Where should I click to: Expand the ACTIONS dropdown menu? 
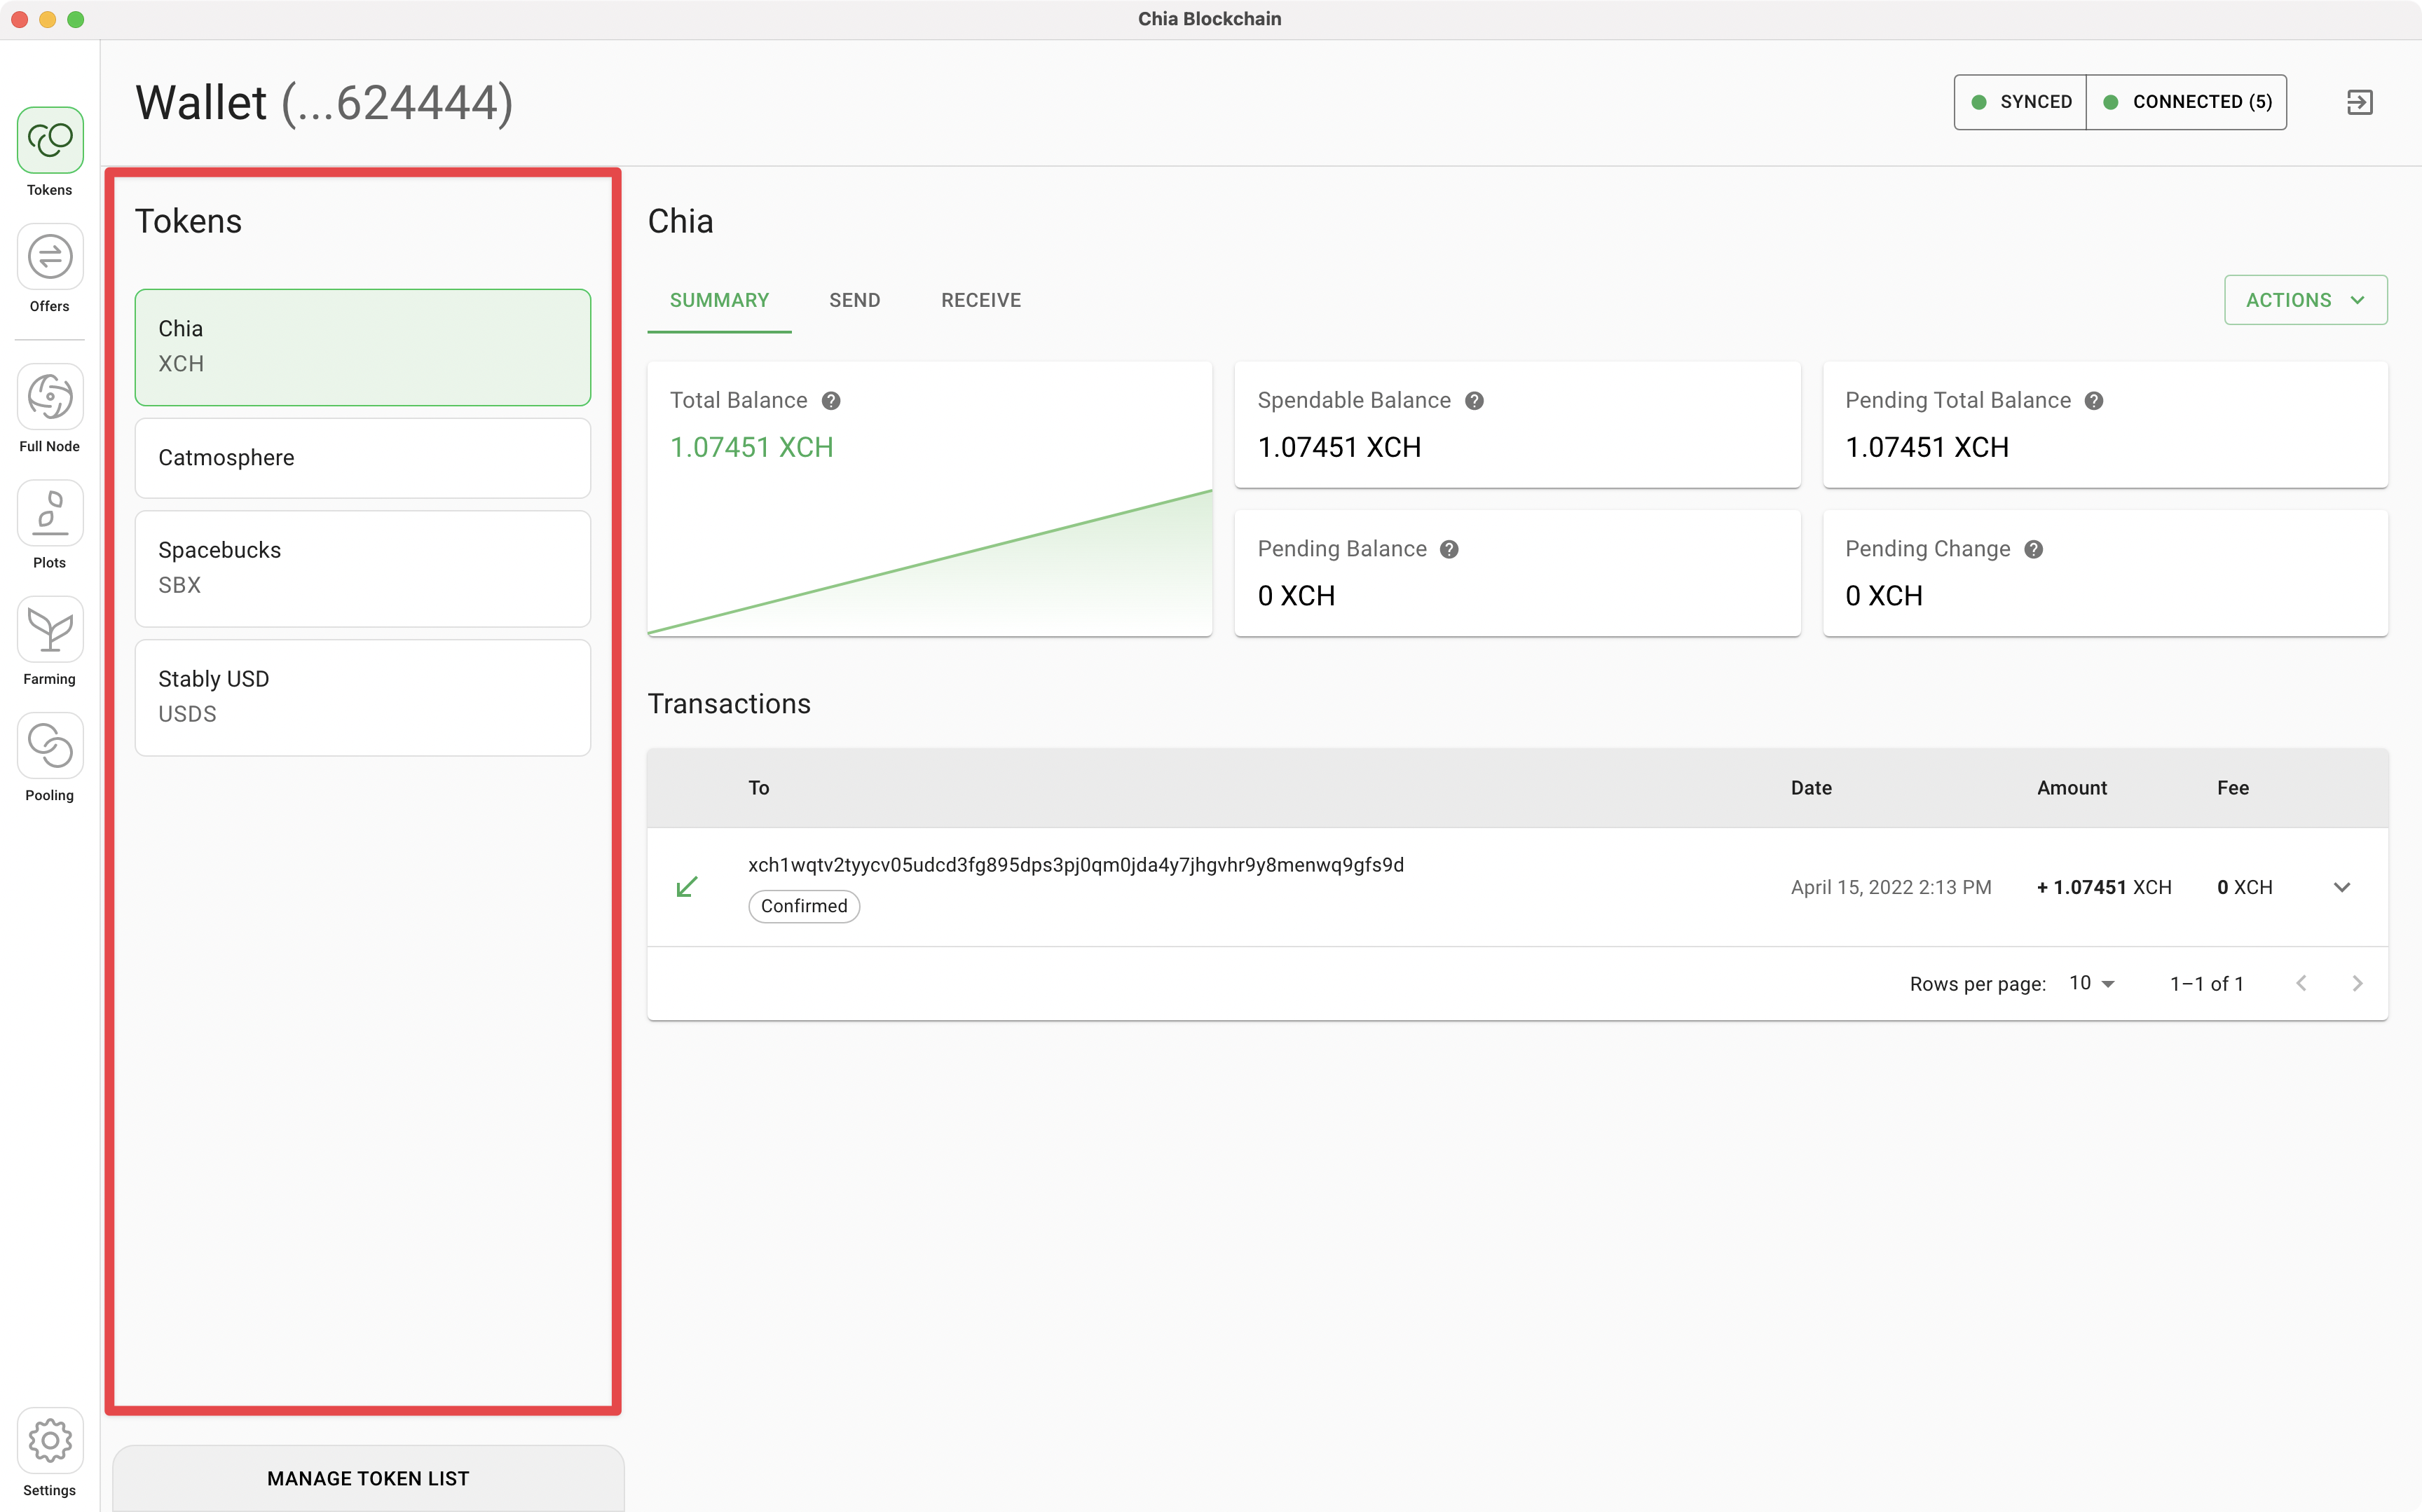click(2305, 300)
